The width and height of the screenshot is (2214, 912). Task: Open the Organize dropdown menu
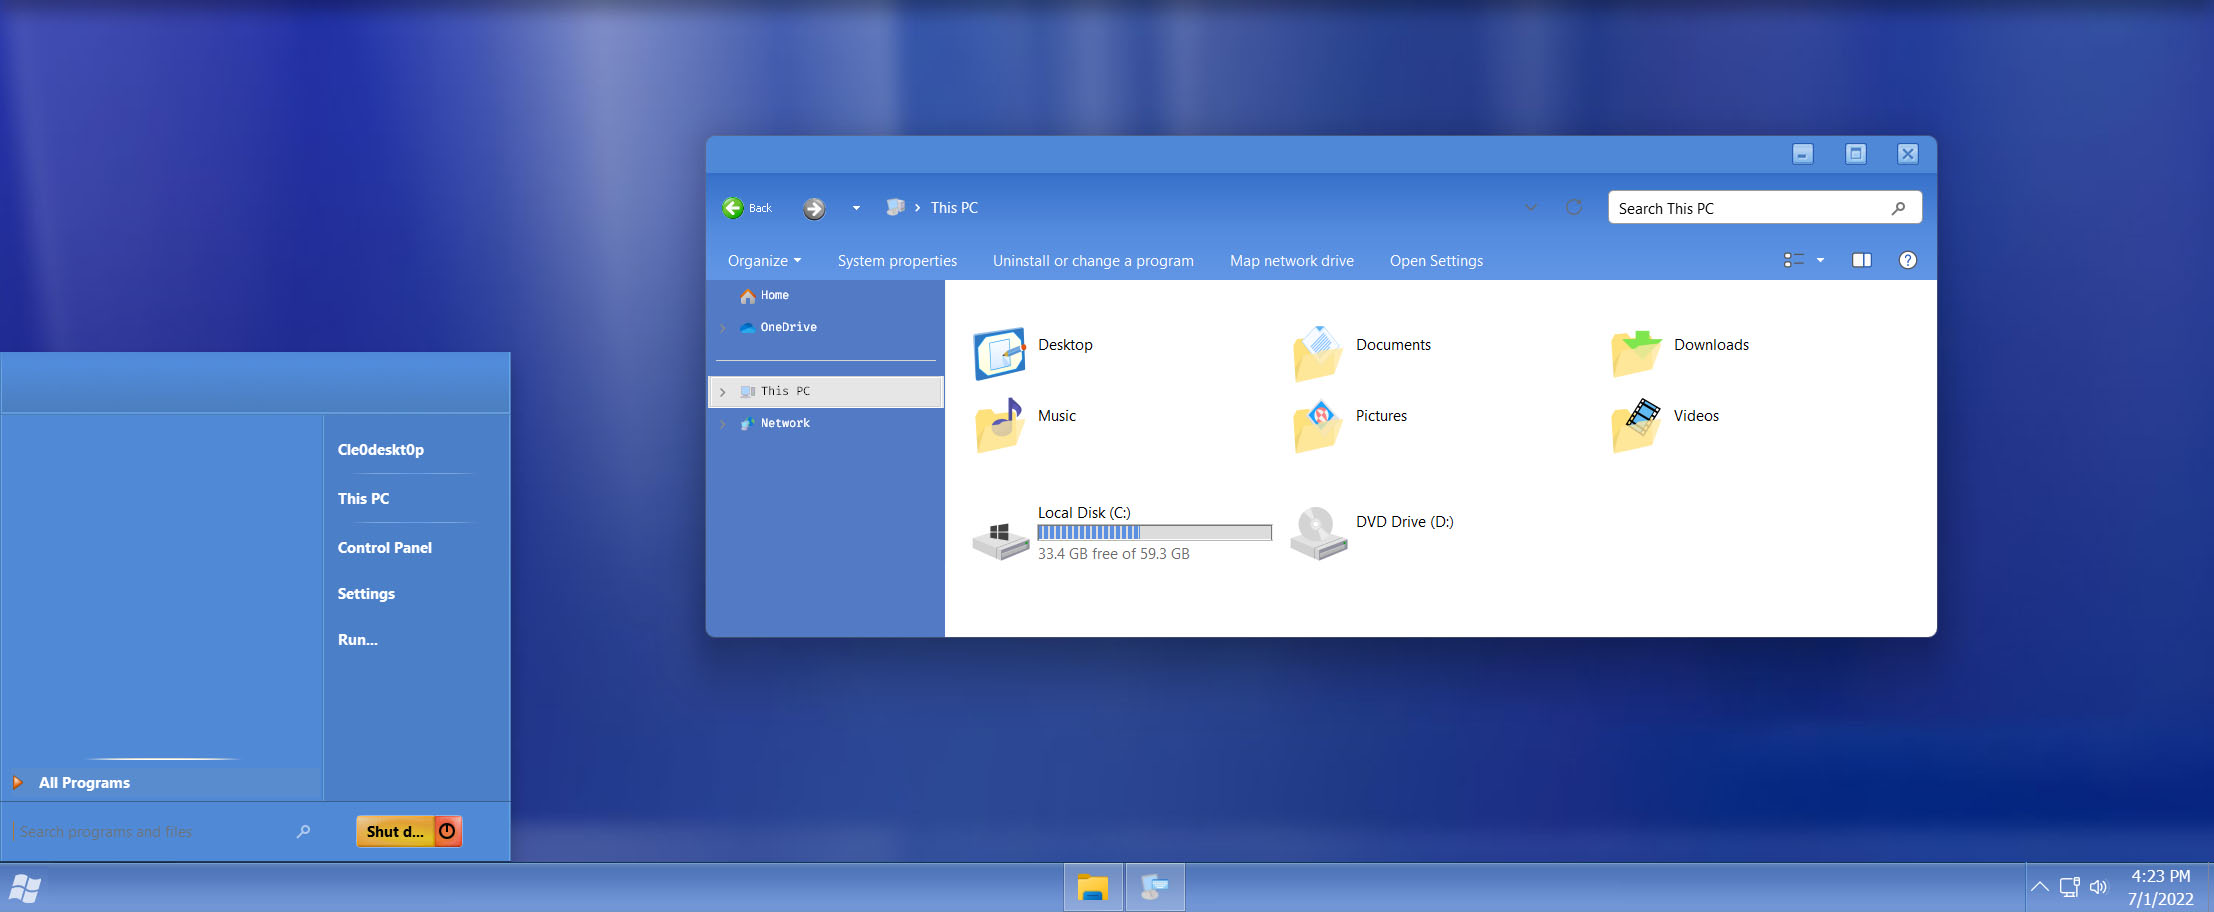(x=763, y=260)
